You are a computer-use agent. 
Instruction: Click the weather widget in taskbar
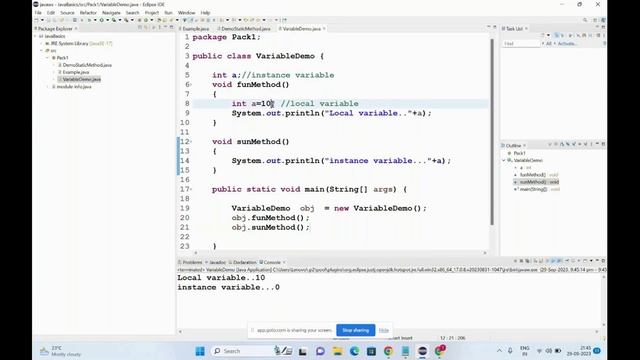[60, 351]
